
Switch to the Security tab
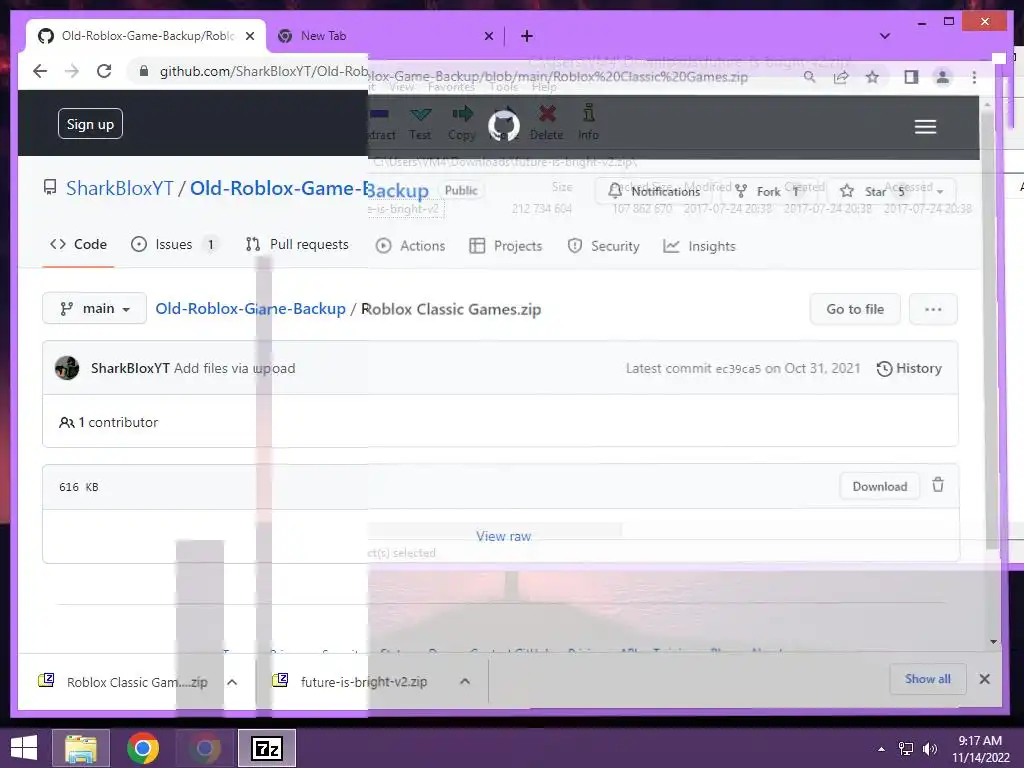click(x=603, y=246)
